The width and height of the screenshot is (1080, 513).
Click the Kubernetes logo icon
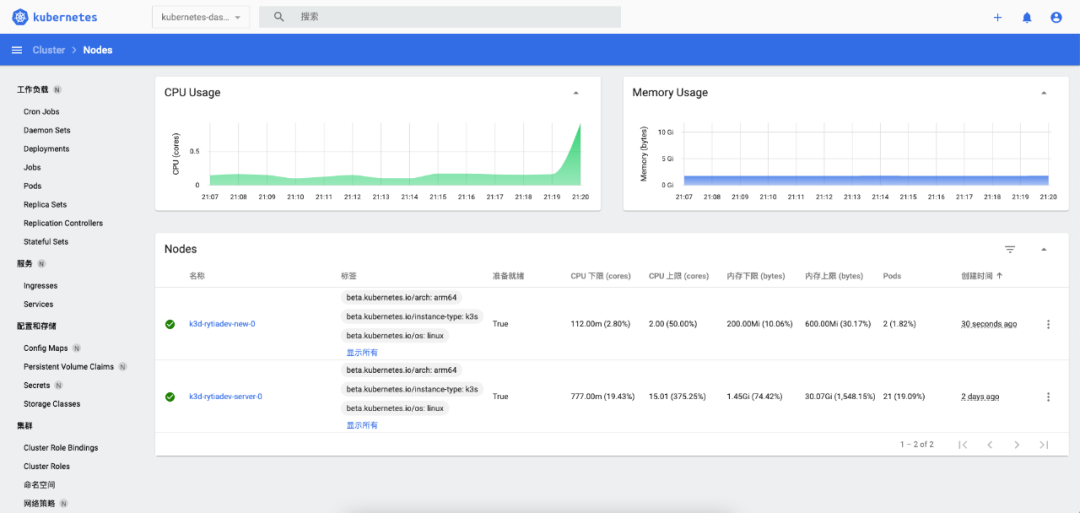pos(19,17)
